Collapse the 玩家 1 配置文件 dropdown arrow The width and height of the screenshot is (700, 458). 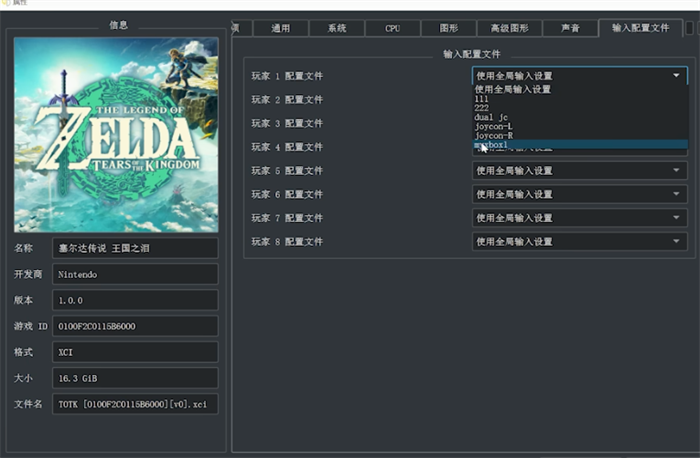coord(677,76)
